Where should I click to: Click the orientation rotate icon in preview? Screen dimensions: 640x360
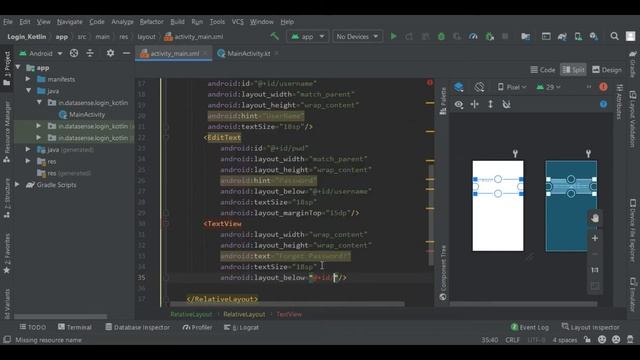[x=479, y=87]
